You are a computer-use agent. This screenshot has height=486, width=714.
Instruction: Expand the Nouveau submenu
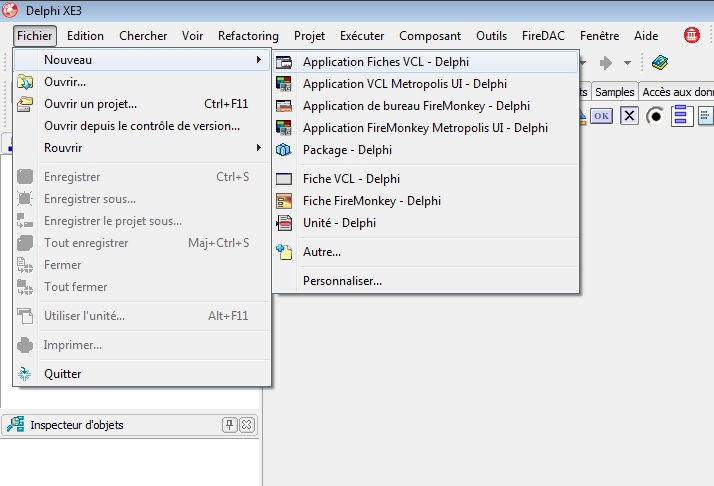tap(142, 60)
